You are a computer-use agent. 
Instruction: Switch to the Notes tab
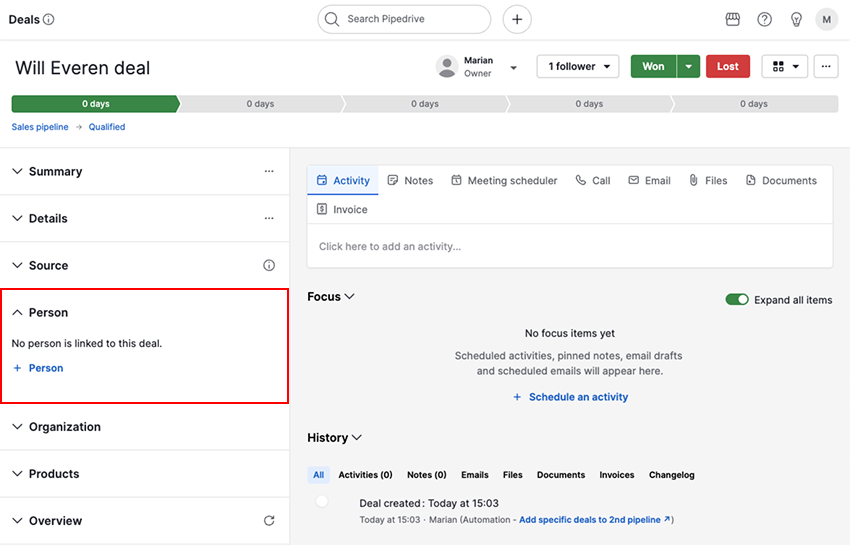click(410, 181)
